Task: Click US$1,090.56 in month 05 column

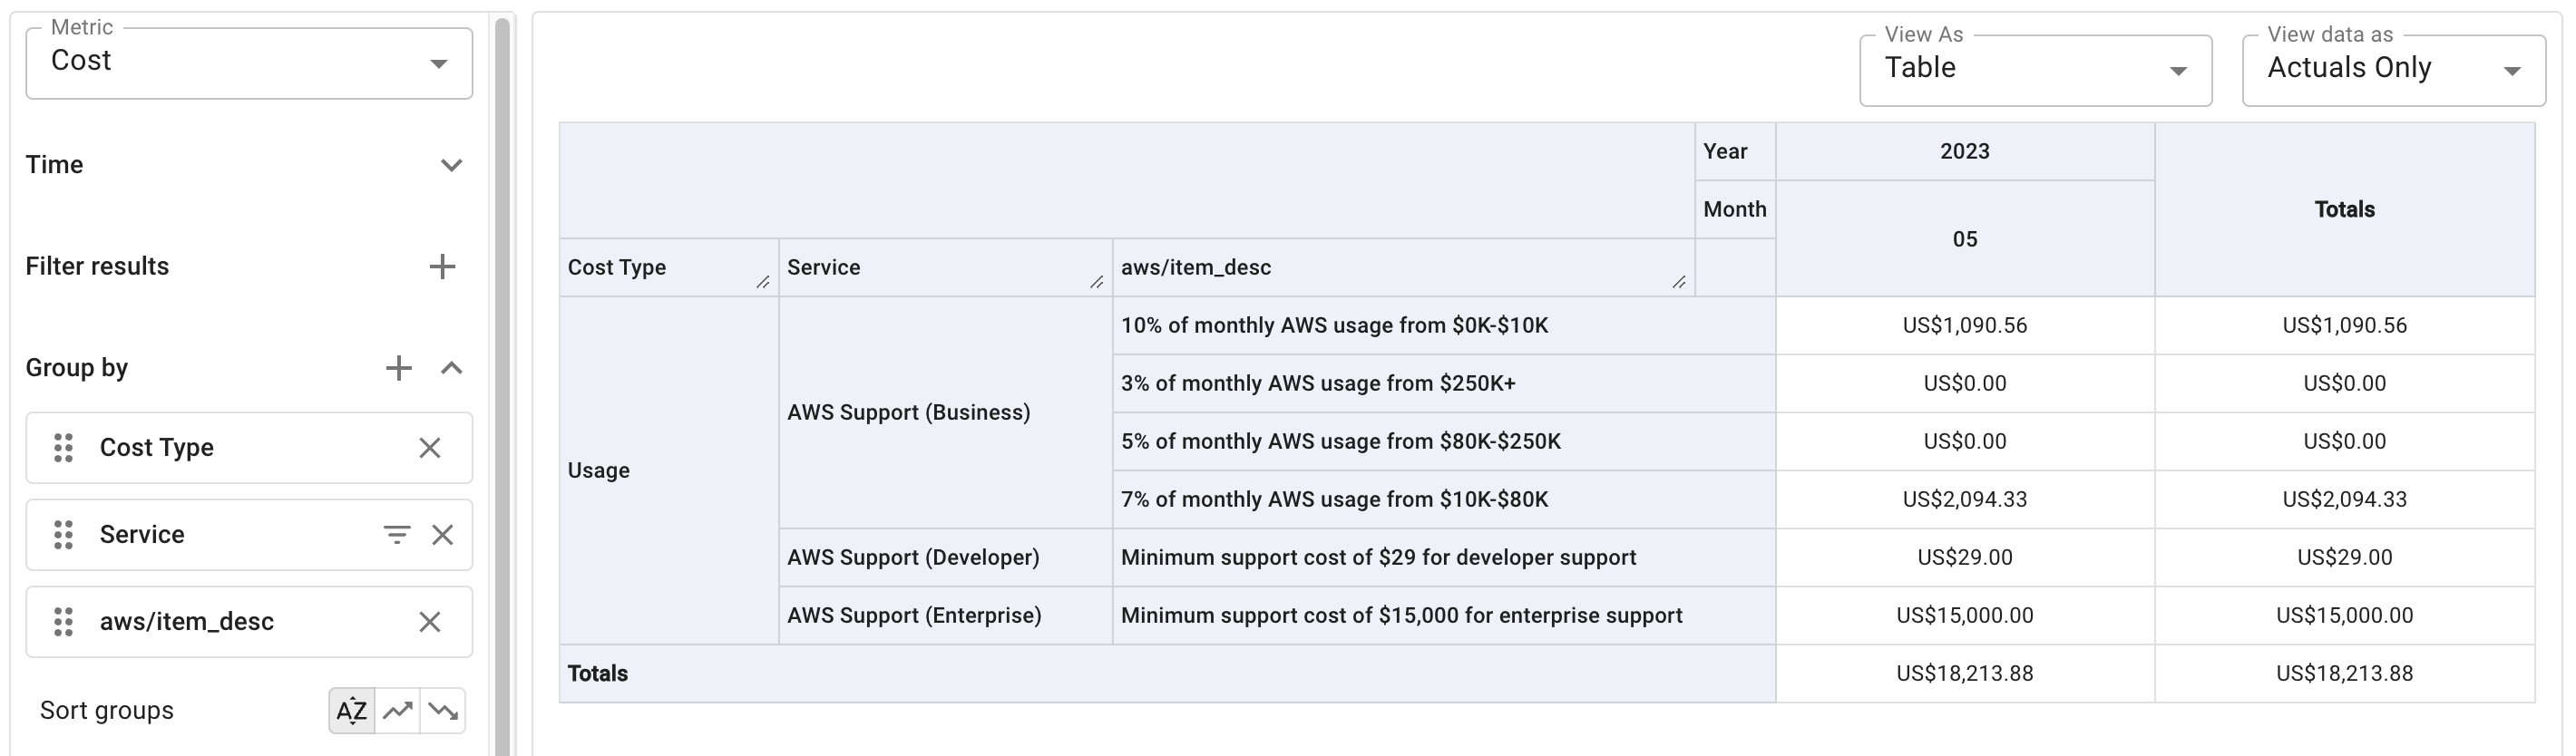Action: (x=1965, y=325)
